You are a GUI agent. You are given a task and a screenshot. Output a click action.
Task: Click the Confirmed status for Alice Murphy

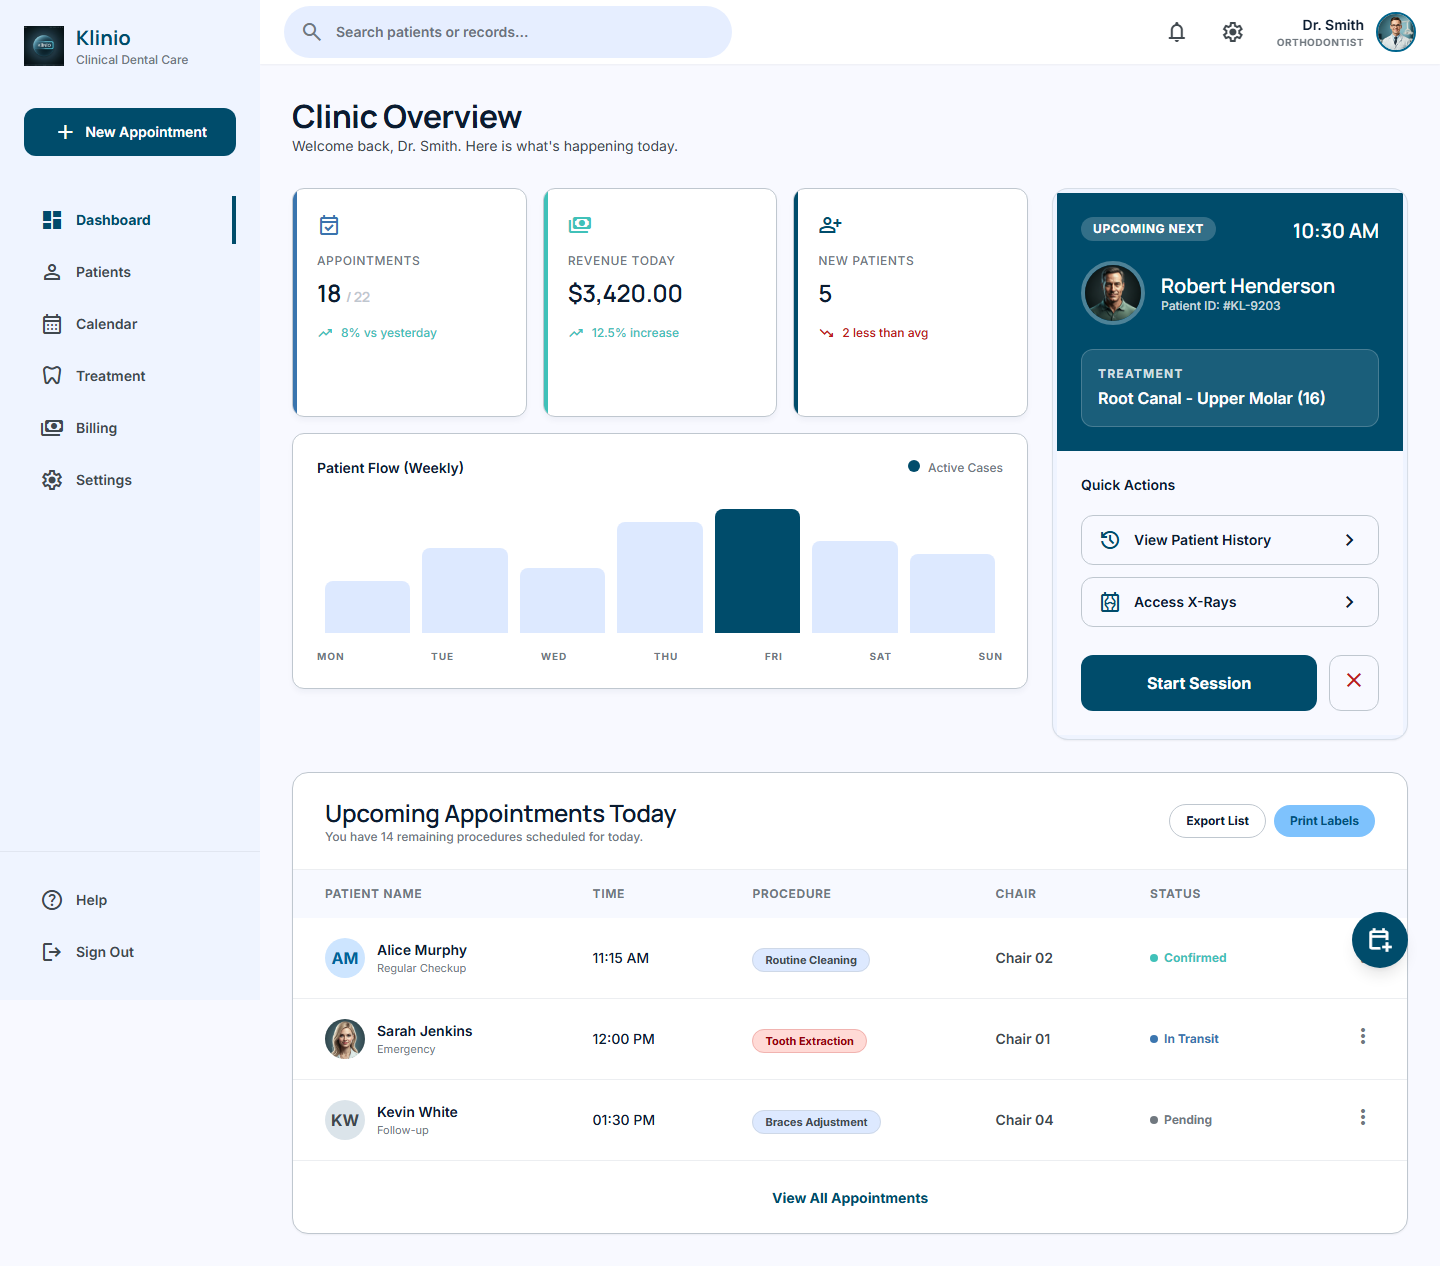[x=1188, y=958]
